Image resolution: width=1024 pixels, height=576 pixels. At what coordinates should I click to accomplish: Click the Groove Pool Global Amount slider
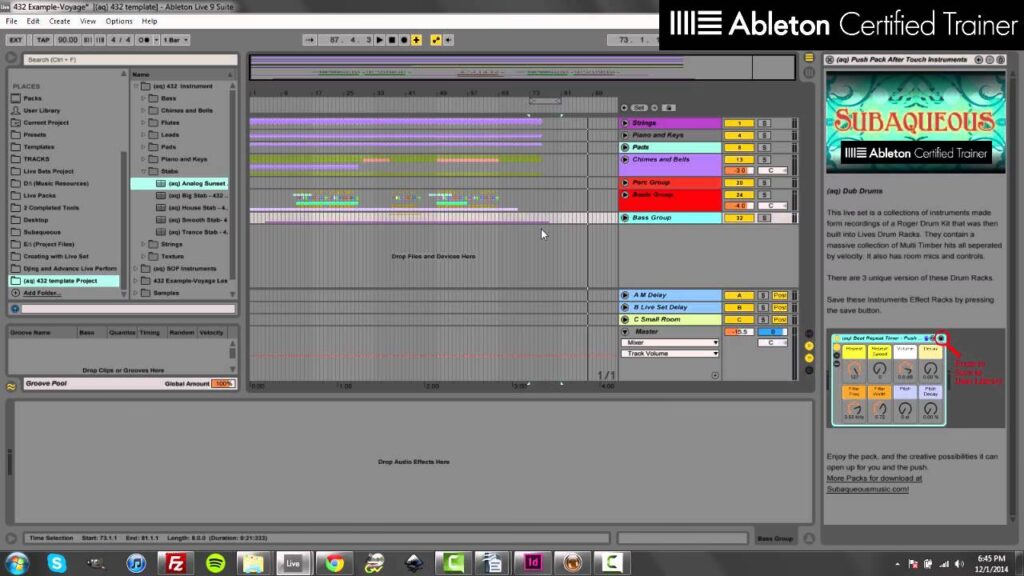point(222,383)
